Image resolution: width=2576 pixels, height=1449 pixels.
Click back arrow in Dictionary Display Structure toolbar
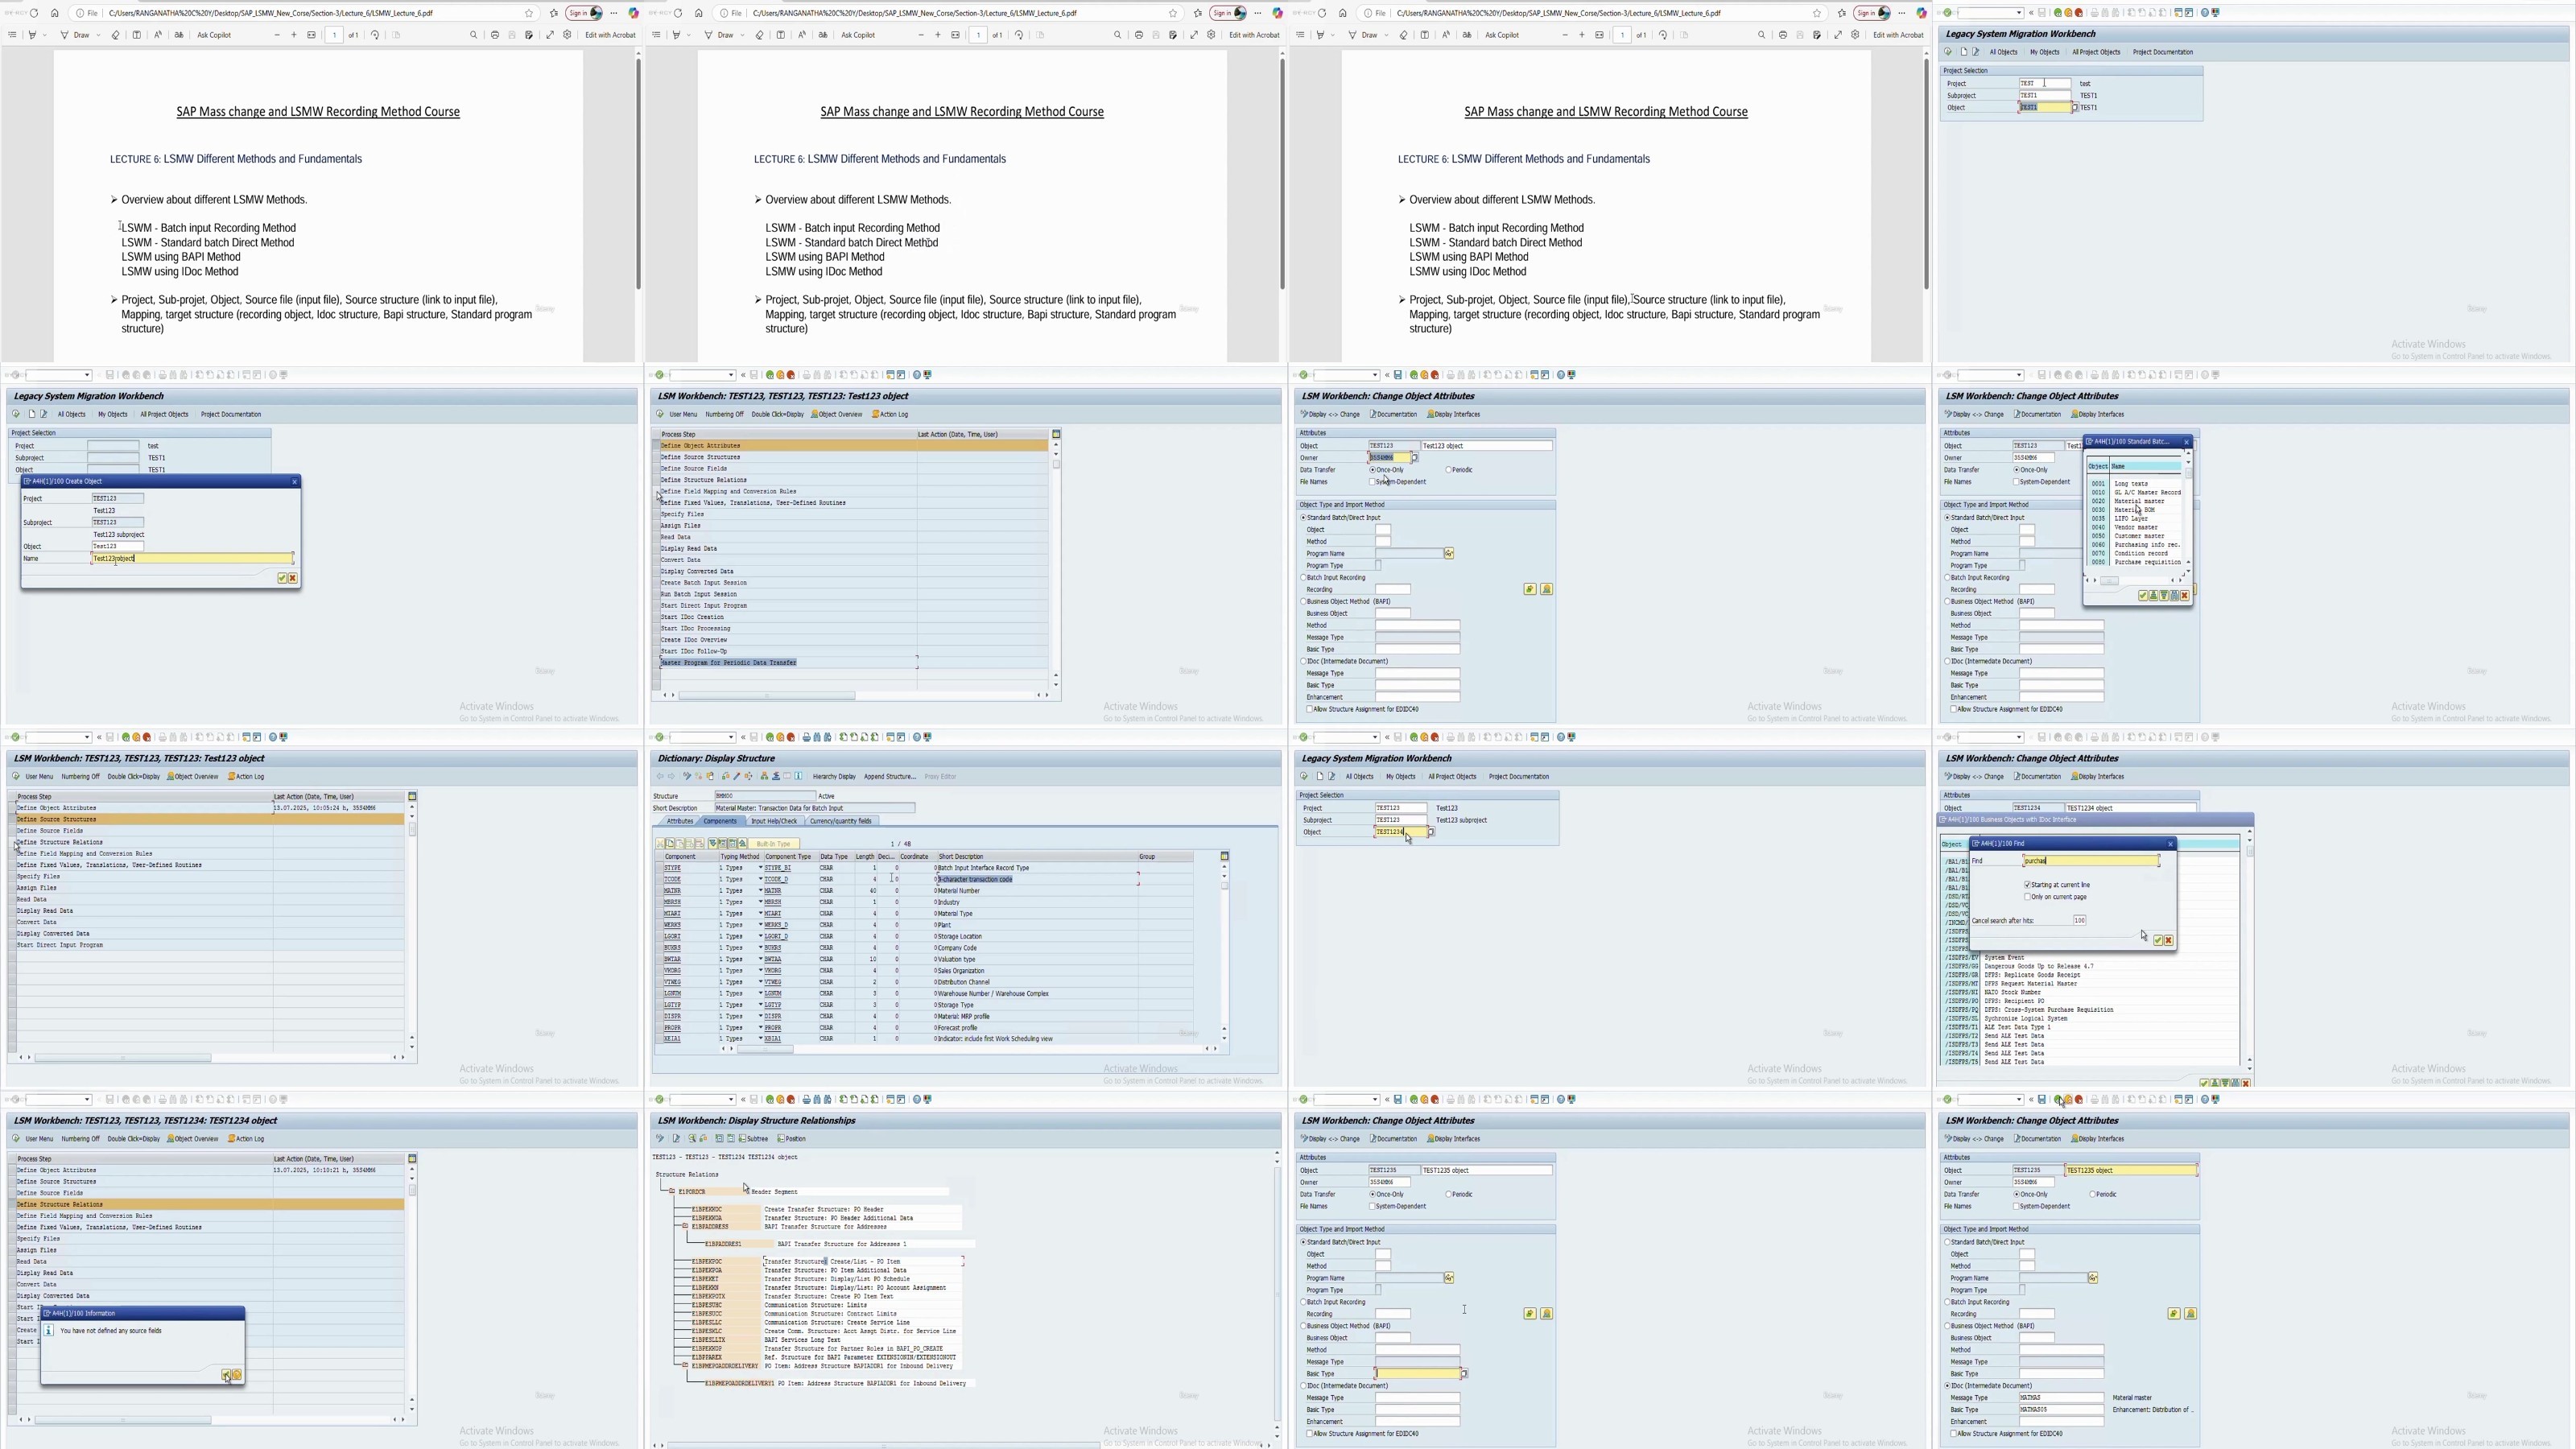tap(660, 776)
